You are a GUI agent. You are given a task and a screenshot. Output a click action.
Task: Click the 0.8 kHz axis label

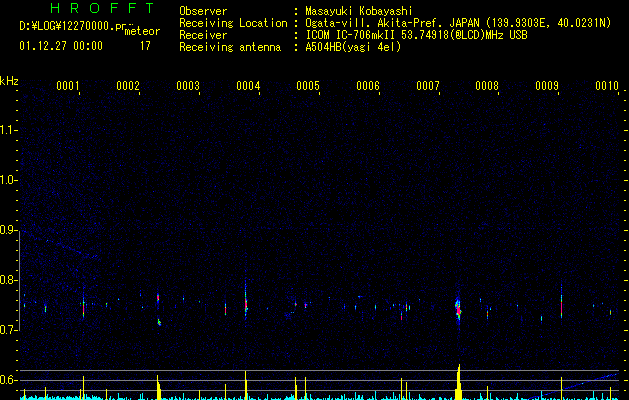(x=8, y=280)
